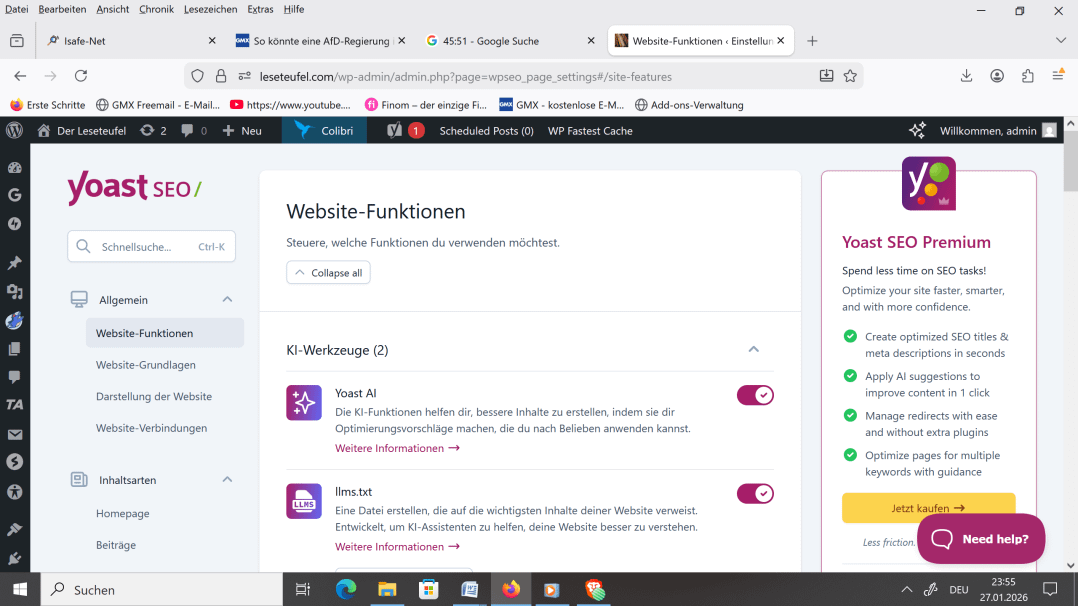Open the Neu add-new menu

pyautogui.click(x=242, y=131)
